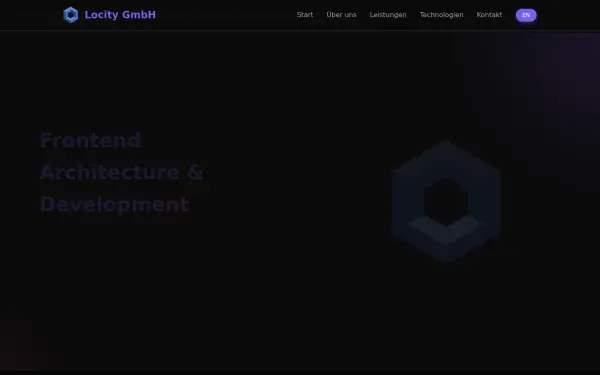The image size is (600, 375).
Task: Go to the Start menu item
Action: pyautogui.click(x=305, y=15)
